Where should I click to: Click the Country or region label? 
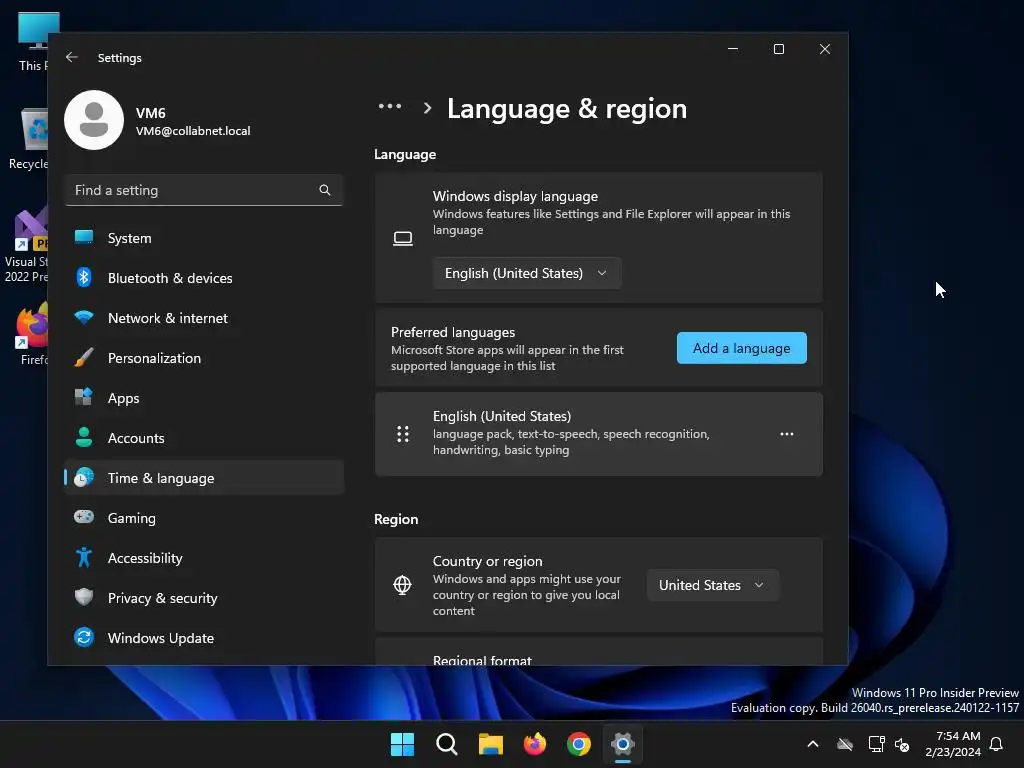point(487,561)
